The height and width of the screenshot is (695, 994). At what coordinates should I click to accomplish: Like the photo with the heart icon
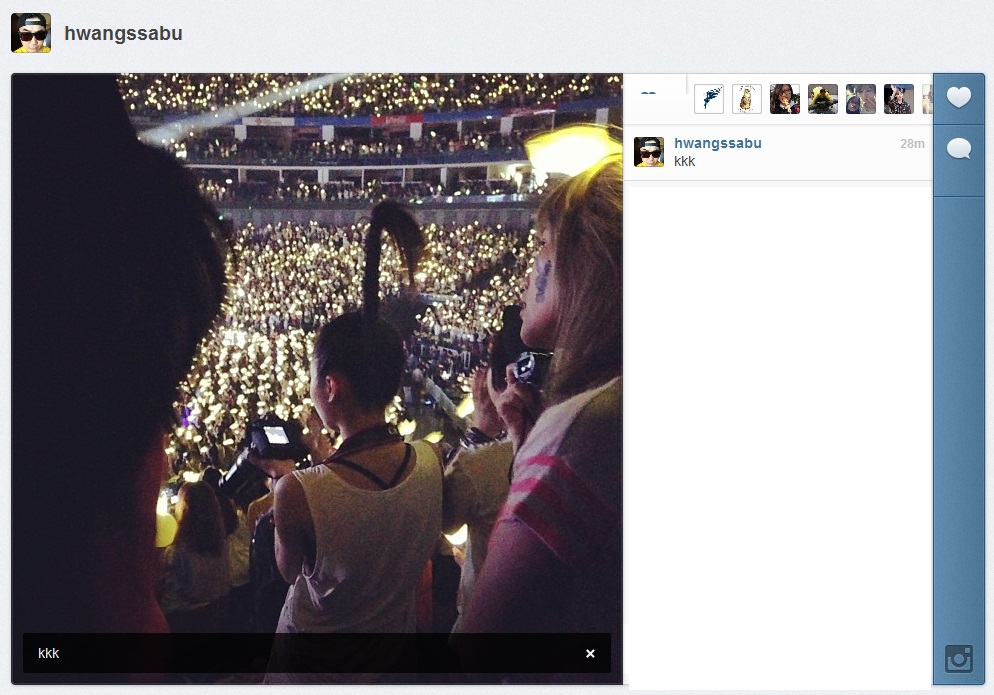tap(958, 98)
